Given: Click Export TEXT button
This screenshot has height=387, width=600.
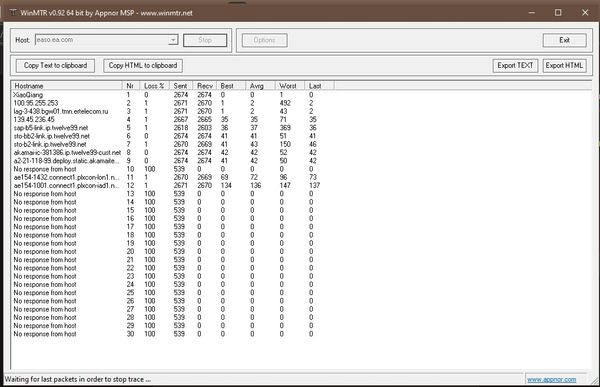Looking at the screenshot, I should [515, 65].
